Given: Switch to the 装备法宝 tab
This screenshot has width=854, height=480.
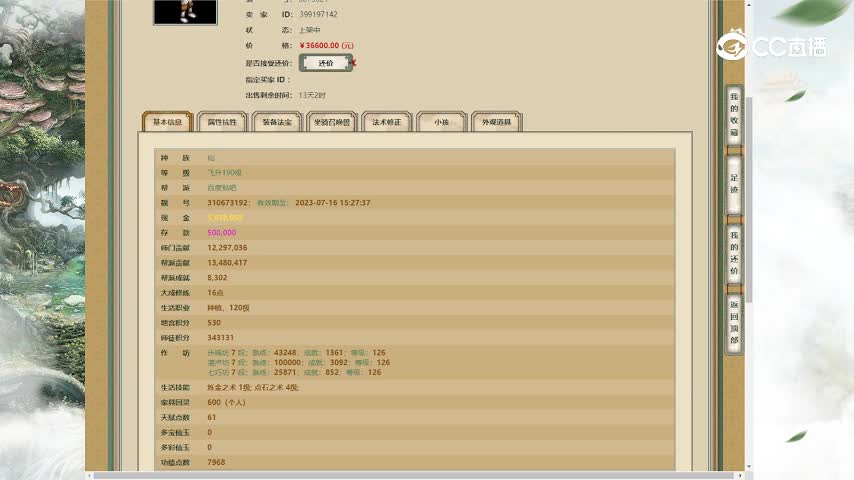Looking at the screenshot, I should click(x=277, y=122).
